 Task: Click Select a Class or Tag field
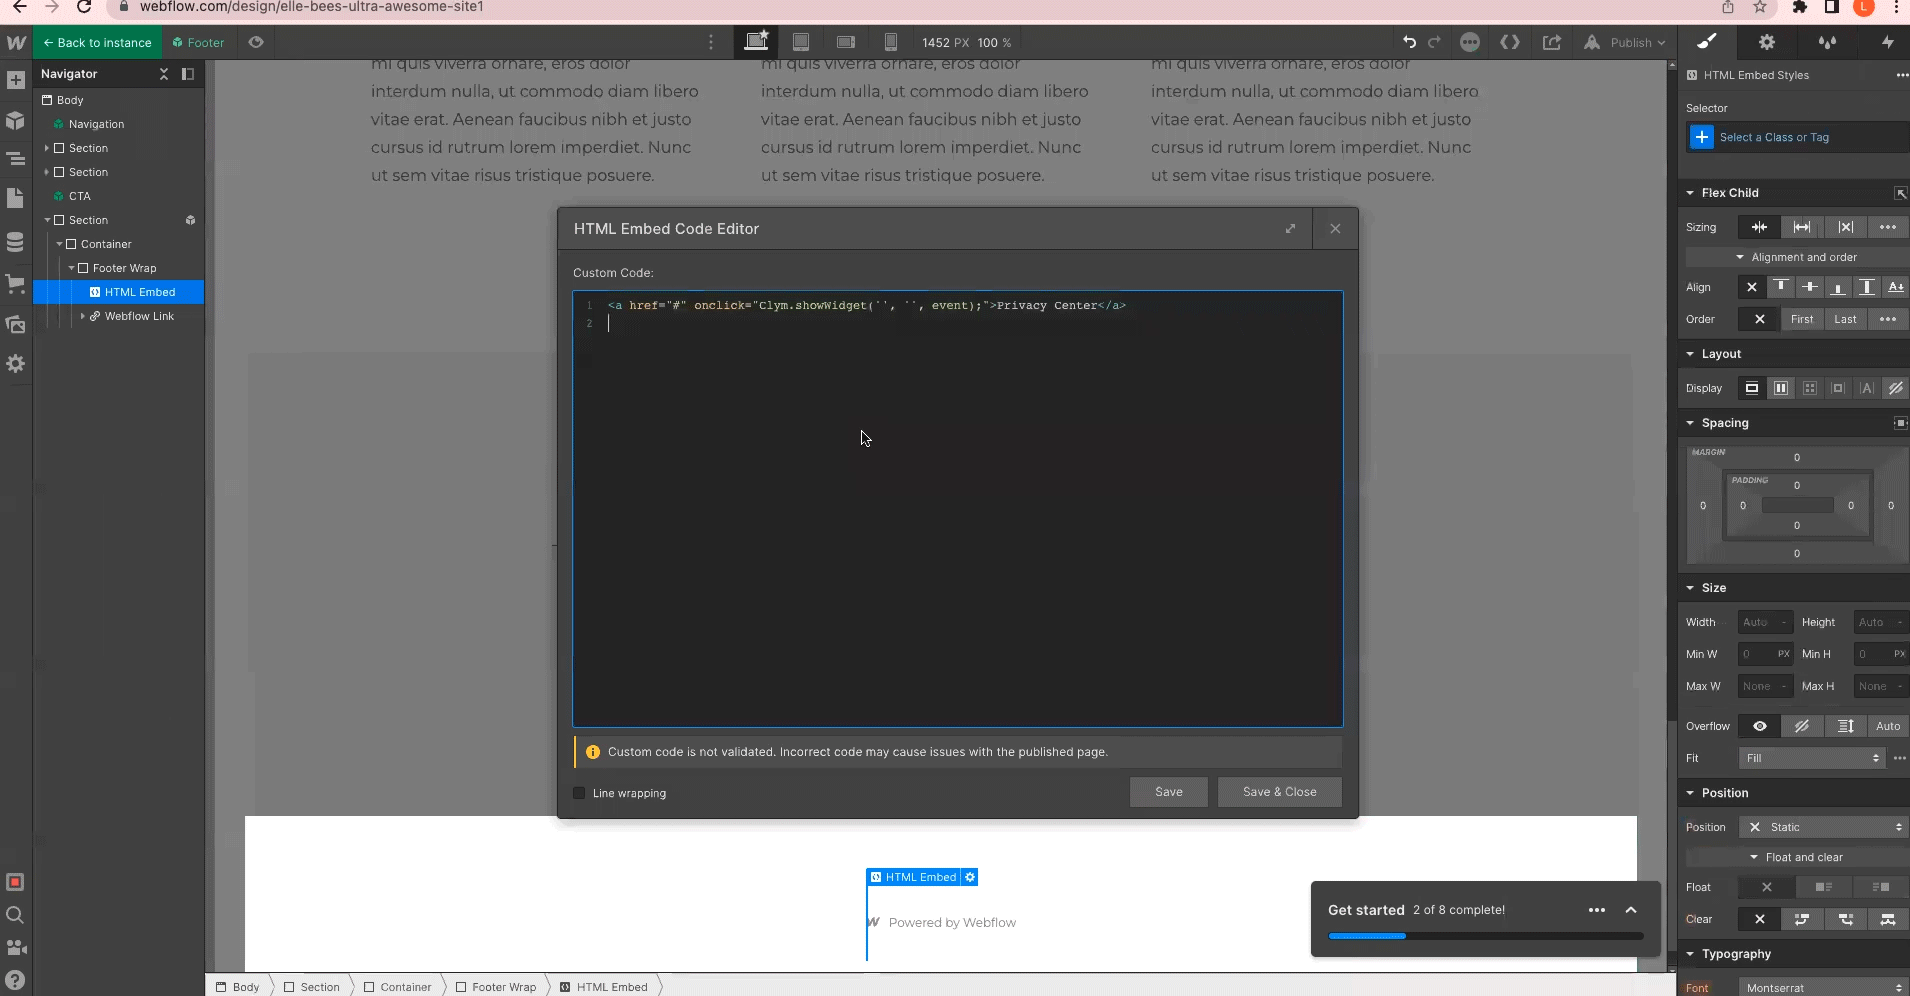pyautogui.click(x=1798, y=137)
